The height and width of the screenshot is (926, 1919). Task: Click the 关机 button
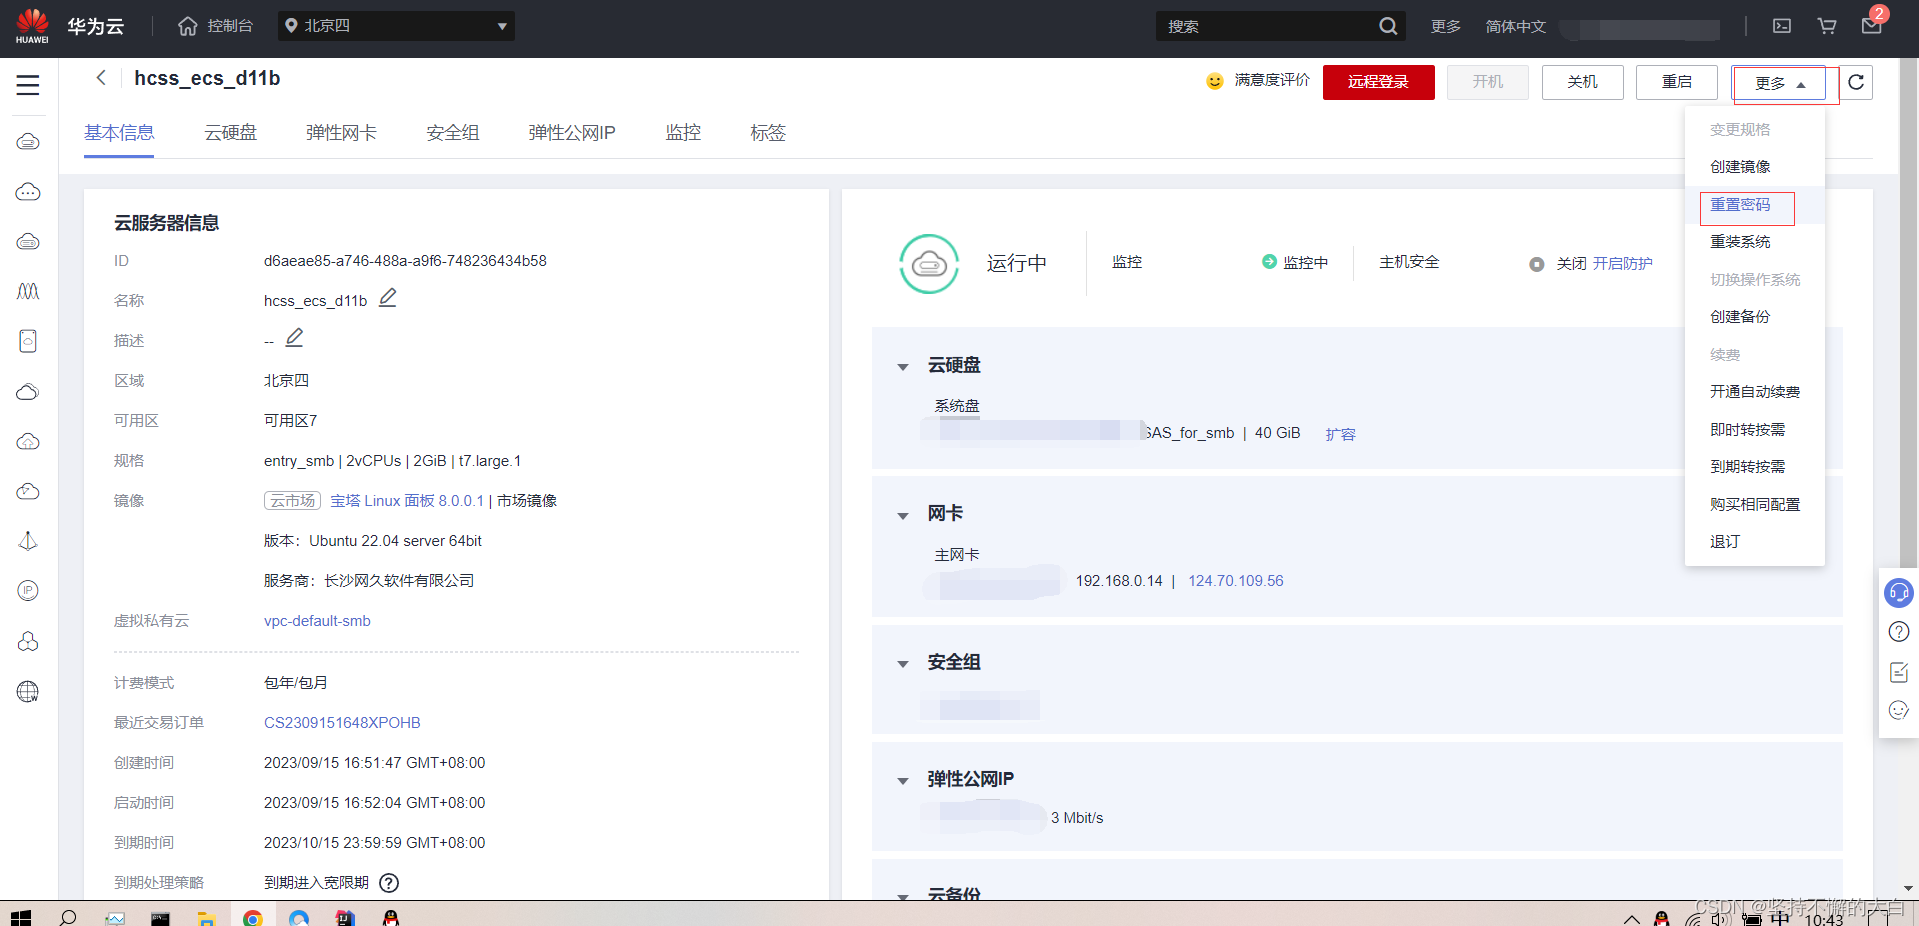1582,82
